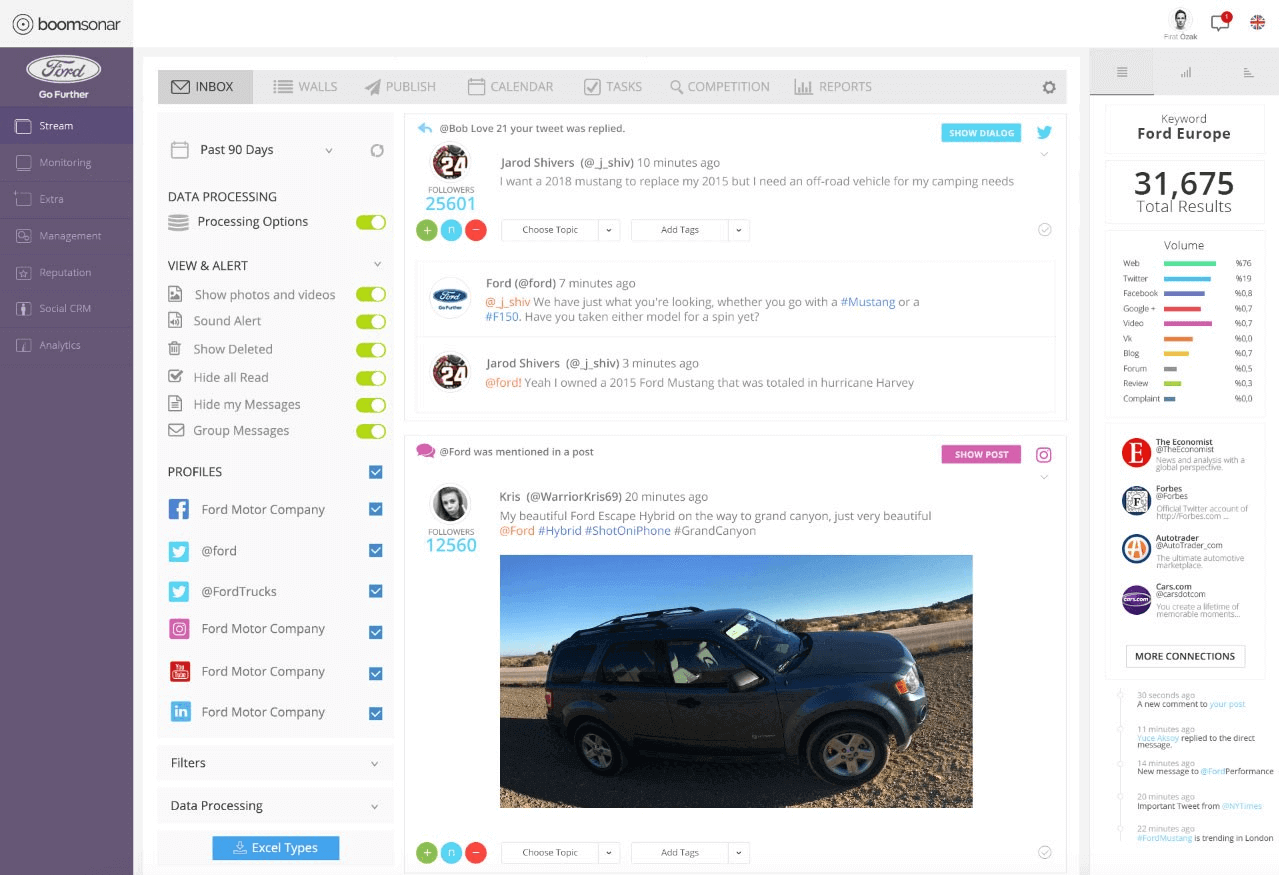Switch to the COMPETITION tab
Viewport: 1279px width, 875px height.
point(720,87)
